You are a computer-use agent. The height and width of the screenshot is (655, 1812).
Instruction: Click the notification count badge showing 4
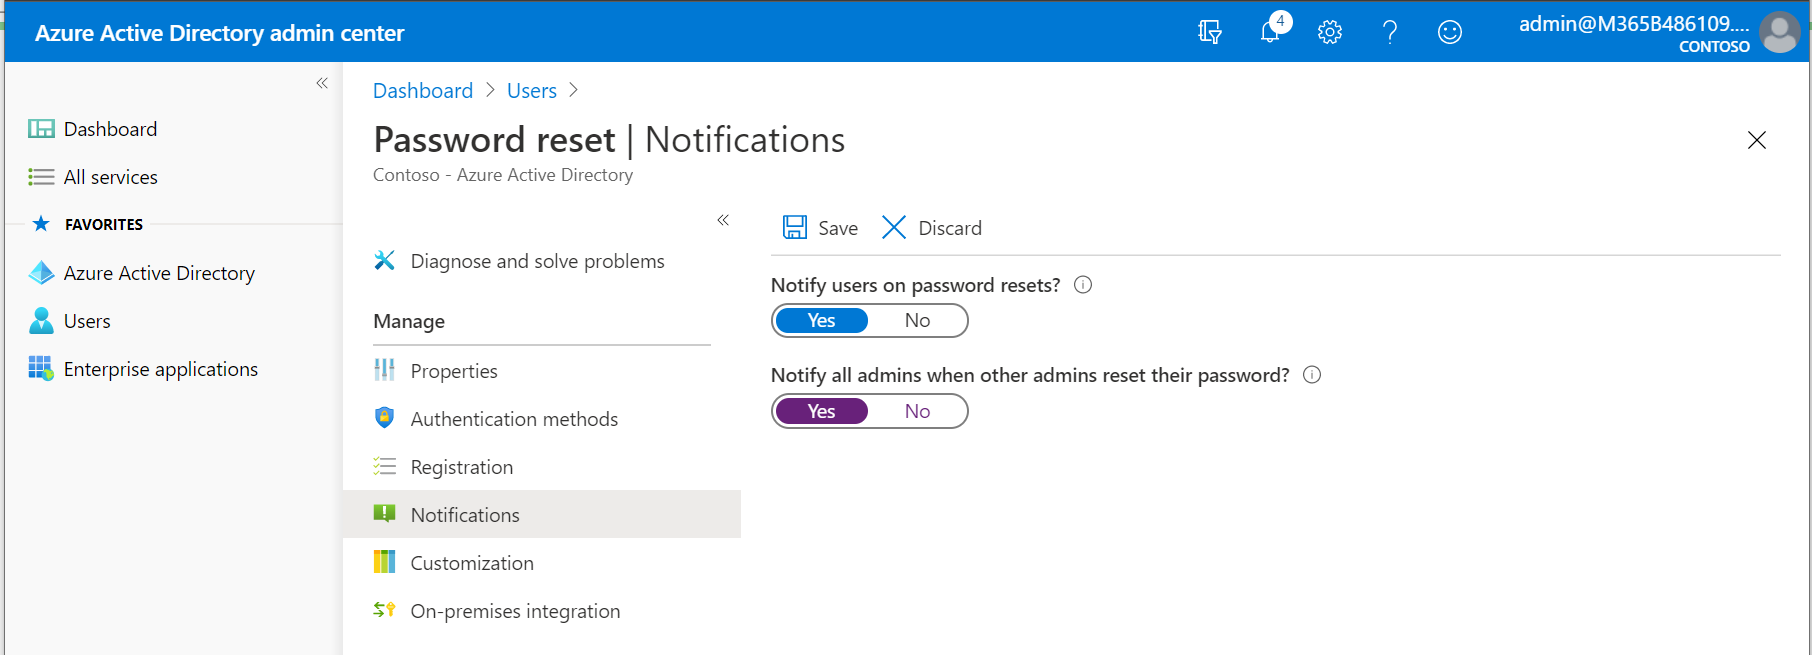click(1280, 21)
